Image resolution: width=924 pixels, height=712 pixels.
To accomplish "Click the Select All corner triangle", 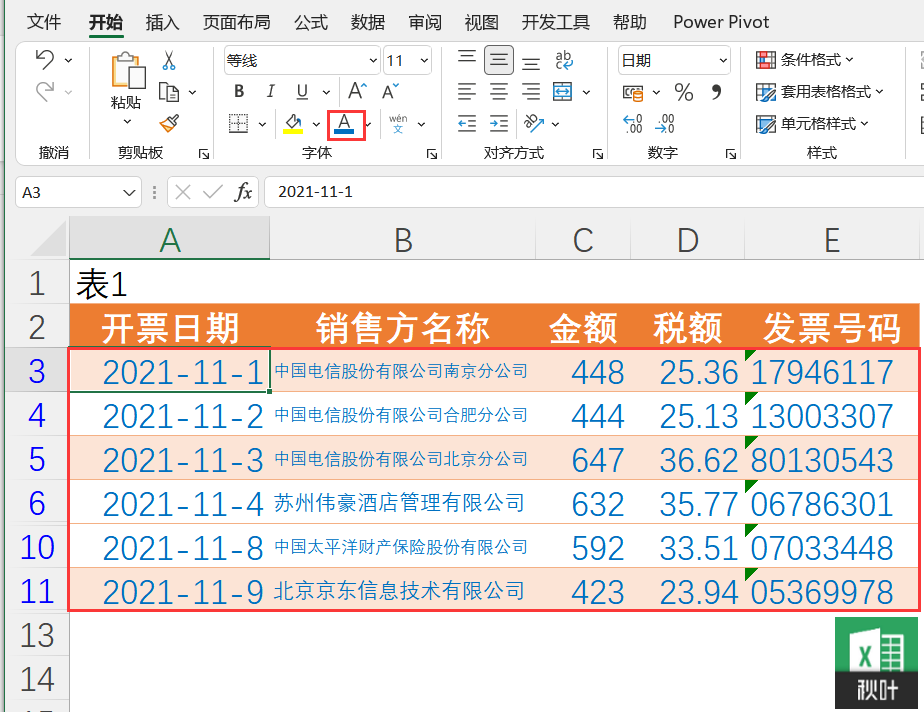I will coord(48,239).
